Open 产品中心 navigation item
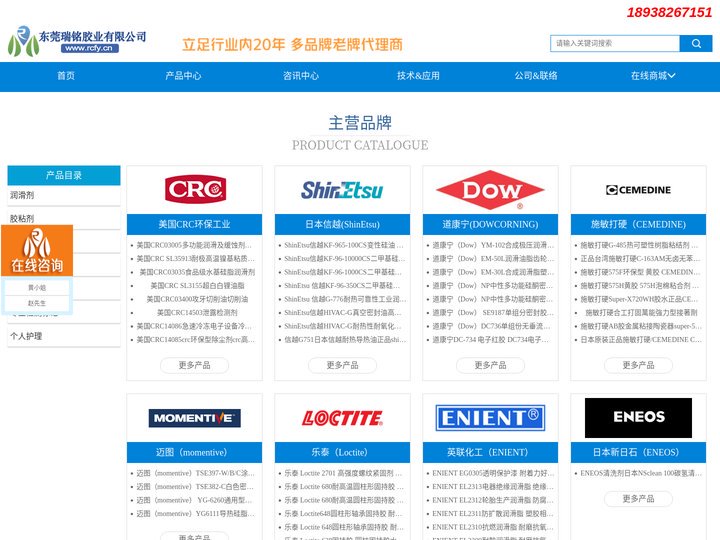720x540 pixels. (x=183, y=76)
